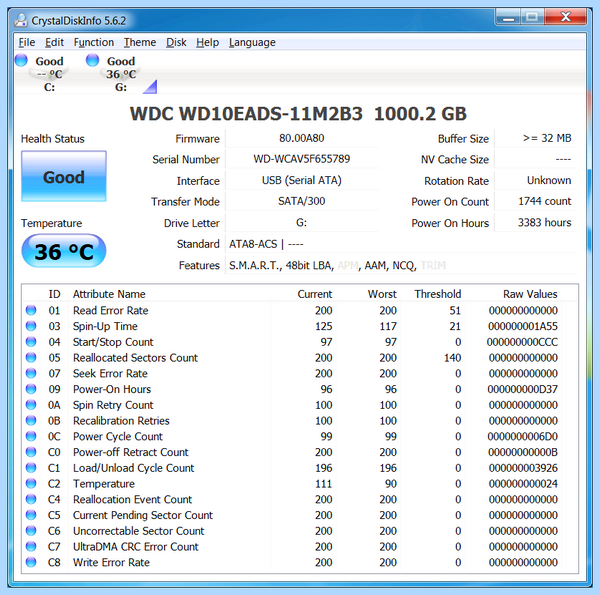
Task: Open the Edit menu
Action: click(54, 42)
